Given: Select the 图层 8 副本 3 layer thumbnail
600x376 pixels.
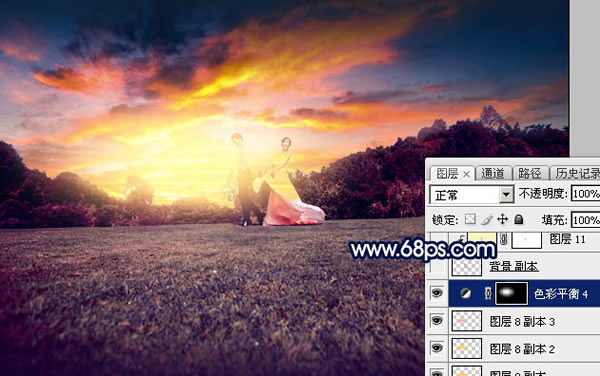Looking at the screenshot, I should click(x=466, y=321).
